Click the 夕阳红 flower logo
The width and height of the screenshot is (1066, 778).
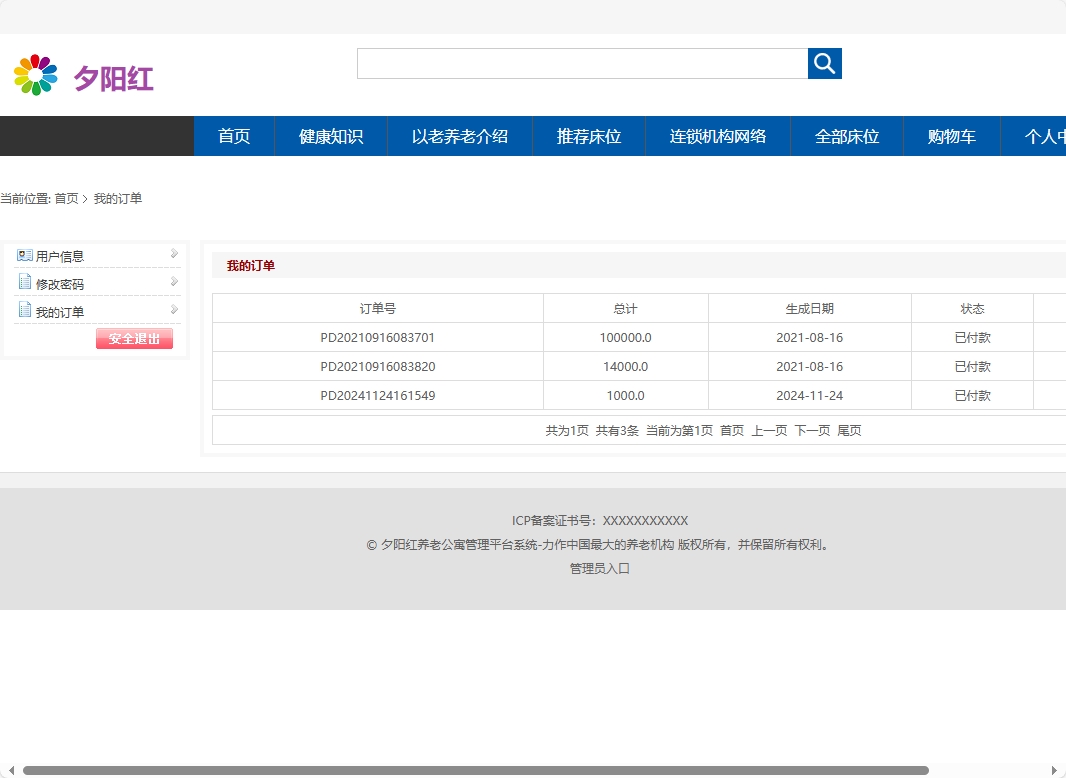[36, 72]
